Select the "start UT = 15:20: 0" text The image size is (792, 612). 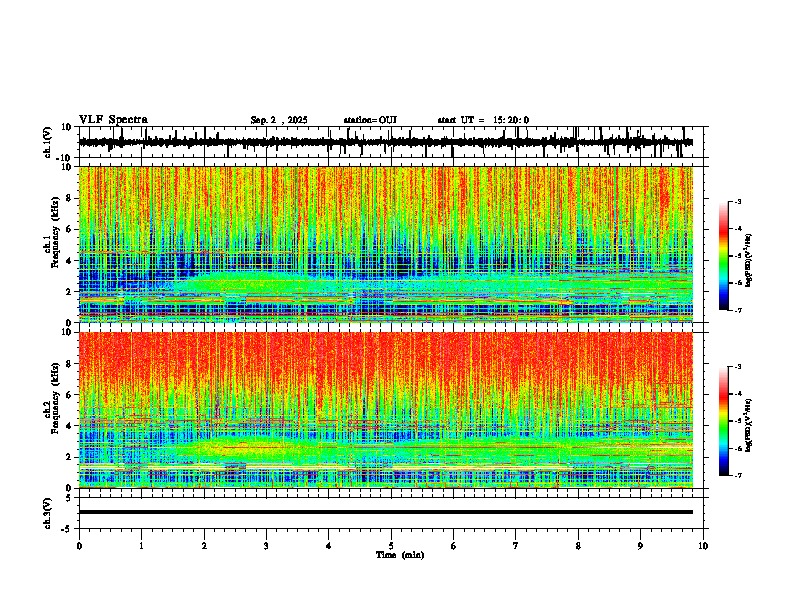tap(483, 120)
